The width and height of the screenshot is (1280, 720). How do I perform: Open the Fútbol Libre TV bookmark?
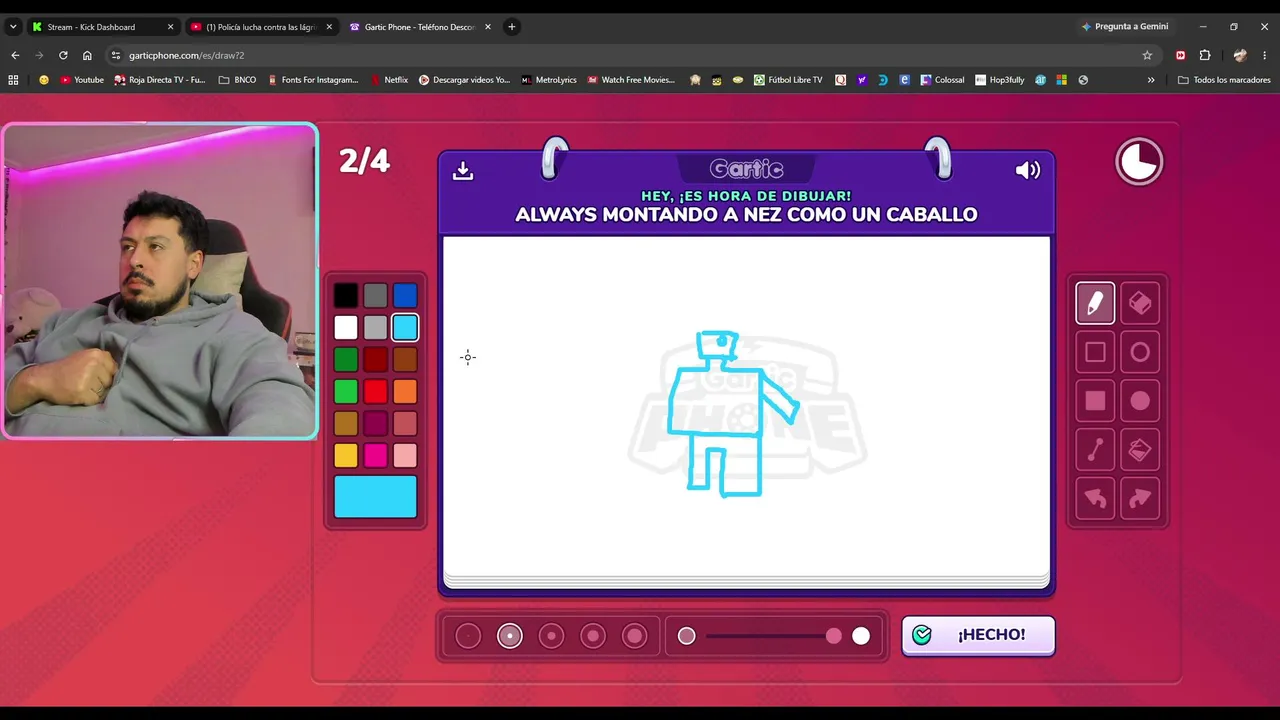point(788,80)
